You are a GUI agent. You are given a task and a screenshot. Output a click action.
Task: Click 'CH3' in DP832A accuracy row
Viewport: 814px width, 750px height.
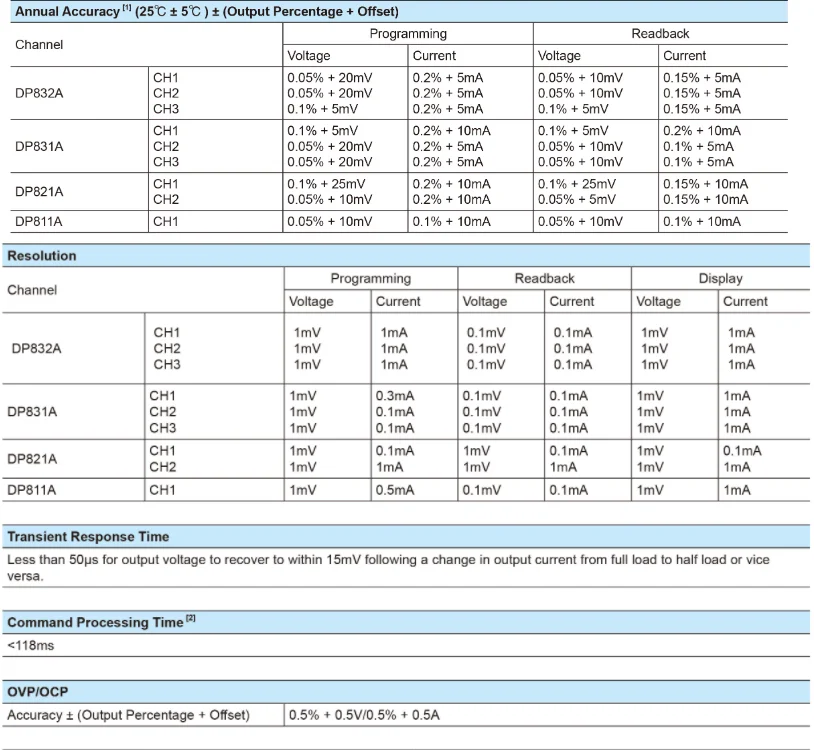pos(166,109)
